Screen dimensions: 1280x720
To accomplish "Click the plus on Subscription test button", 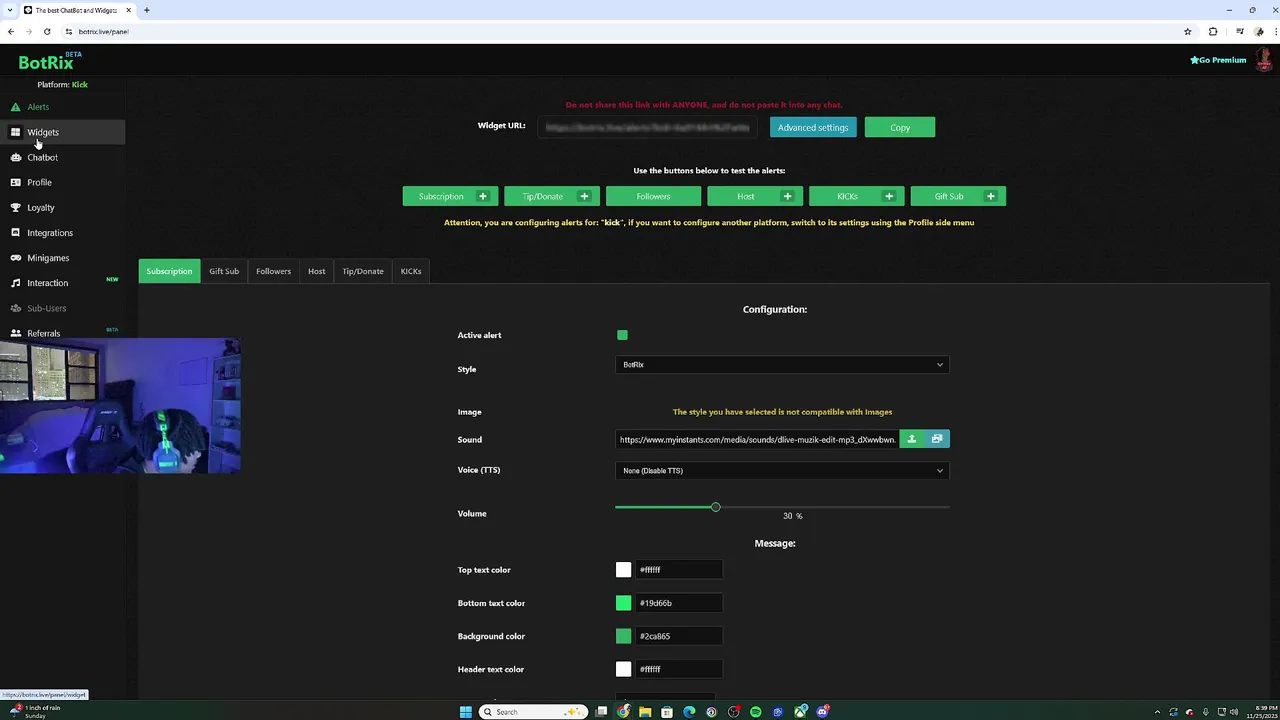I will point(482,196).
